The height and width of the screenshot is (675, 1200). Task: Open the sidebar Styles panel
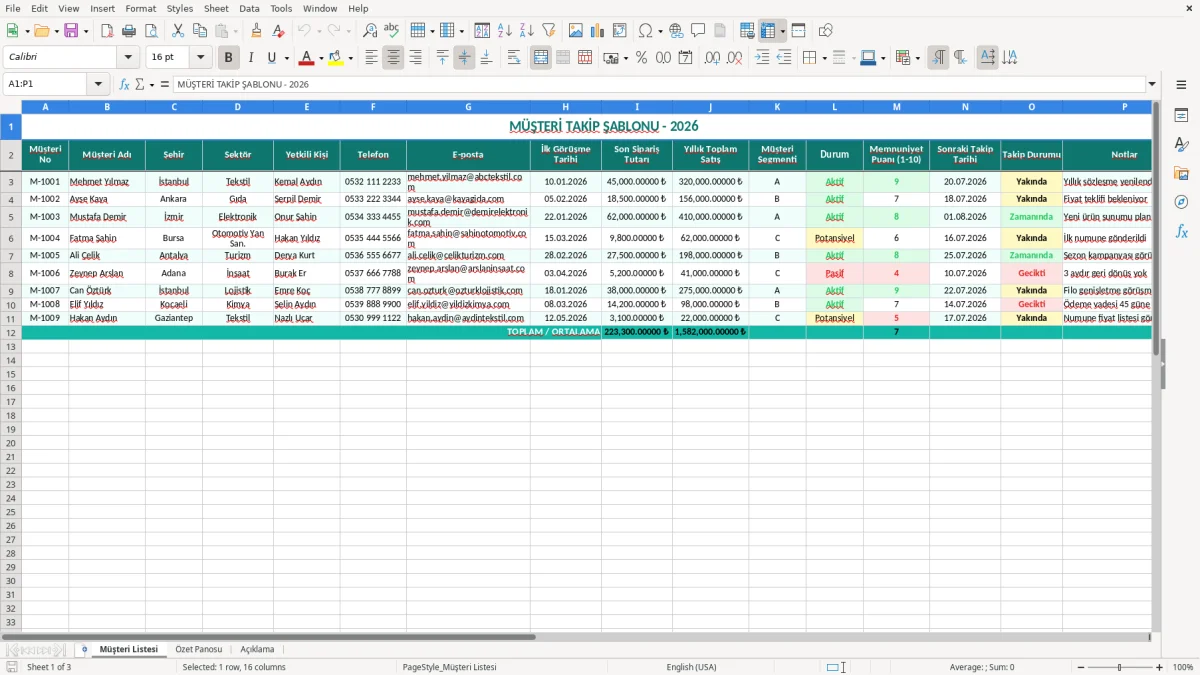click(1181, 144)
